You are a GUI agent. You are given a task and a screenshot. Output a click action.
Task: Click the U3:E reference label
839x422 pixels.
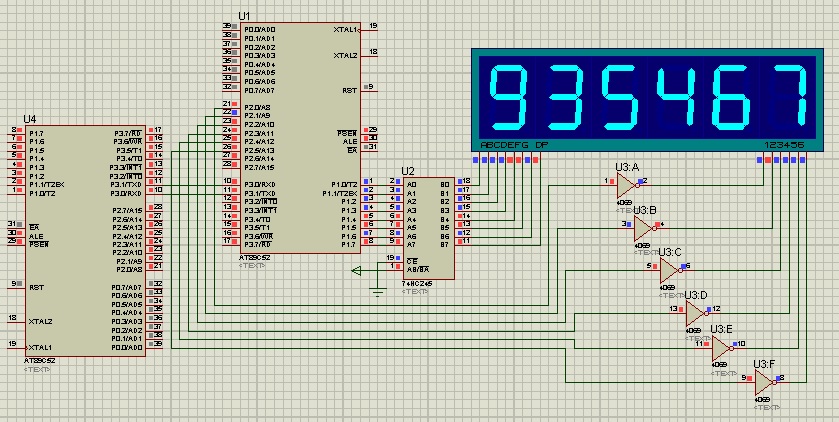coord(721,329)
